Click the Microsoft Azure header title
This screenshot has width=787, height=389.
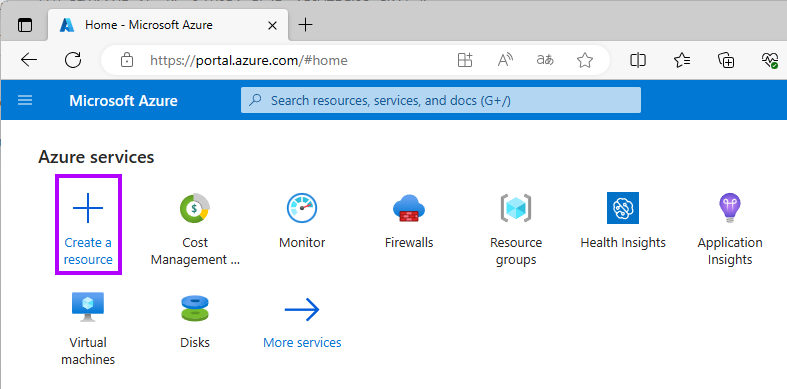click(123, 100)
